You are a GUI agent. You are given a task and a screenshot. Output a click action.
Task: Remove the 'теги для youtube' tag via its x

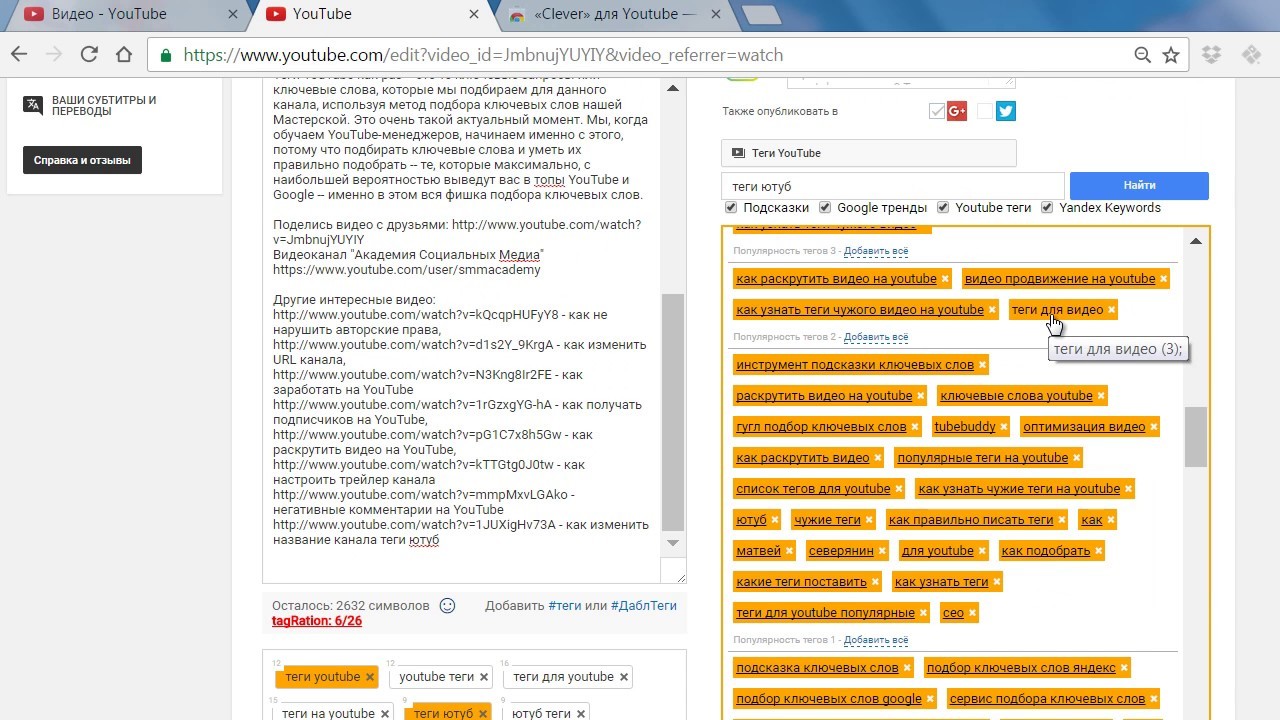coord(624,677)
